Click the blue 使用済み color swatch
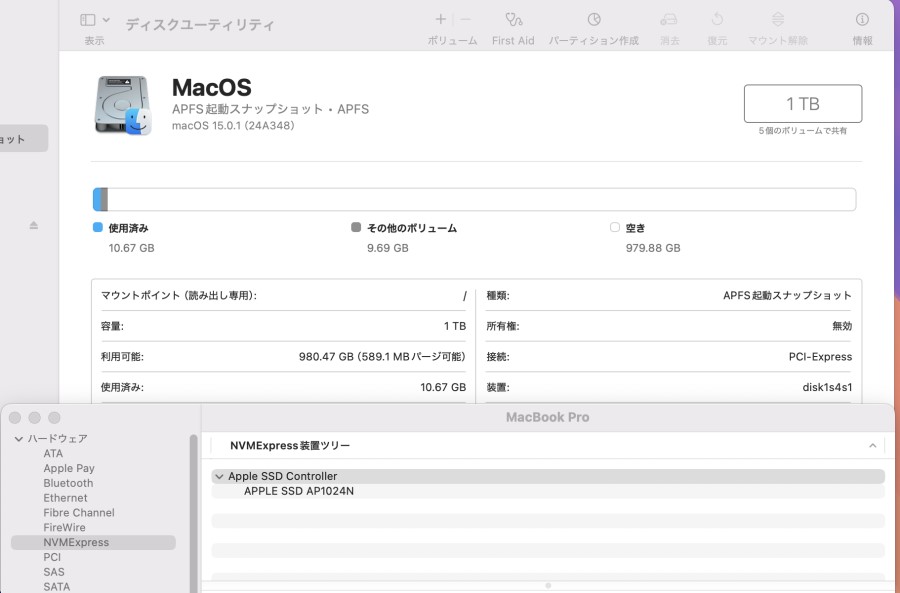The width and height of the screenshot is (900, 593). point(98,227)
